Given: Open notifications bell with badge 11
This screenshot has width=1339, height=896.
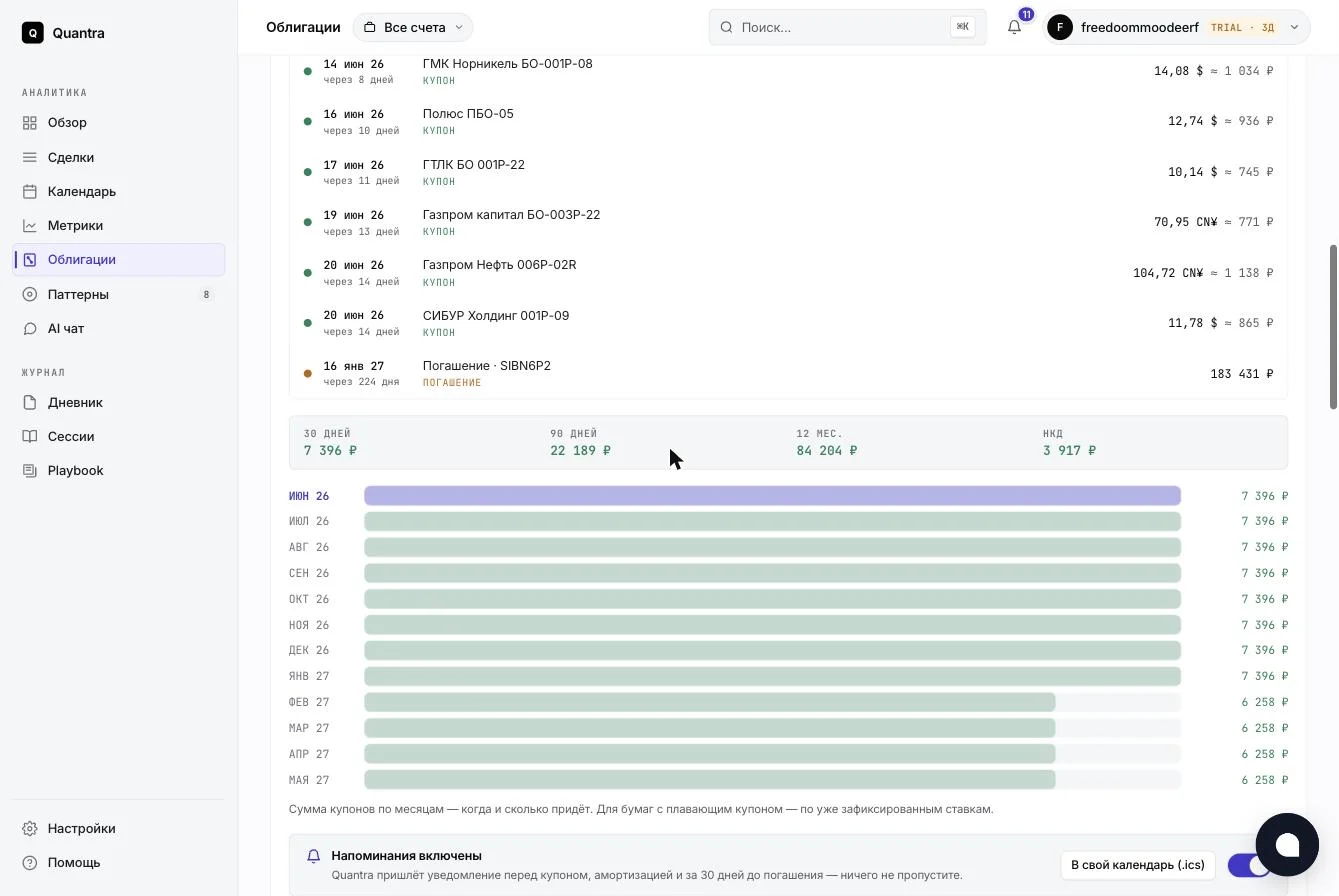Looking at the screenshot, I should pyautogui.click(x=1015, y=27).
